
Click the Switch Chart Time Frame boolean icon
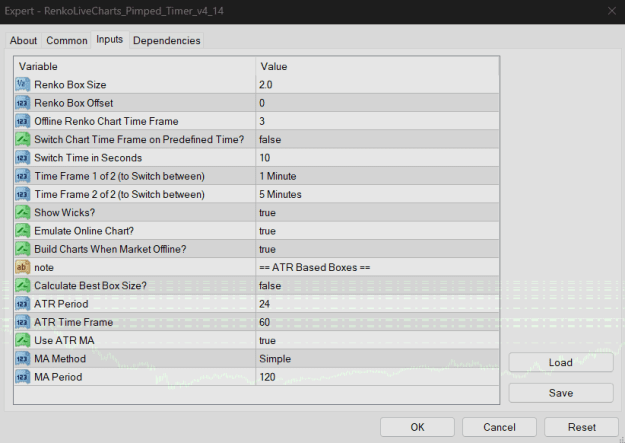pos(22,140)
